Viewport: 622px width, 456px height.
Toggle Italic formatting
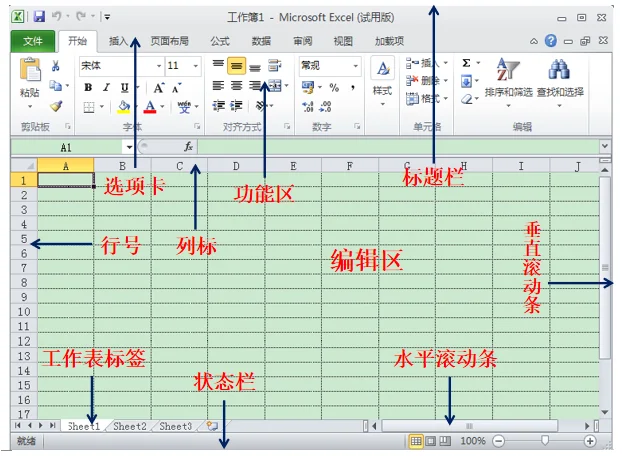[106, 88]
